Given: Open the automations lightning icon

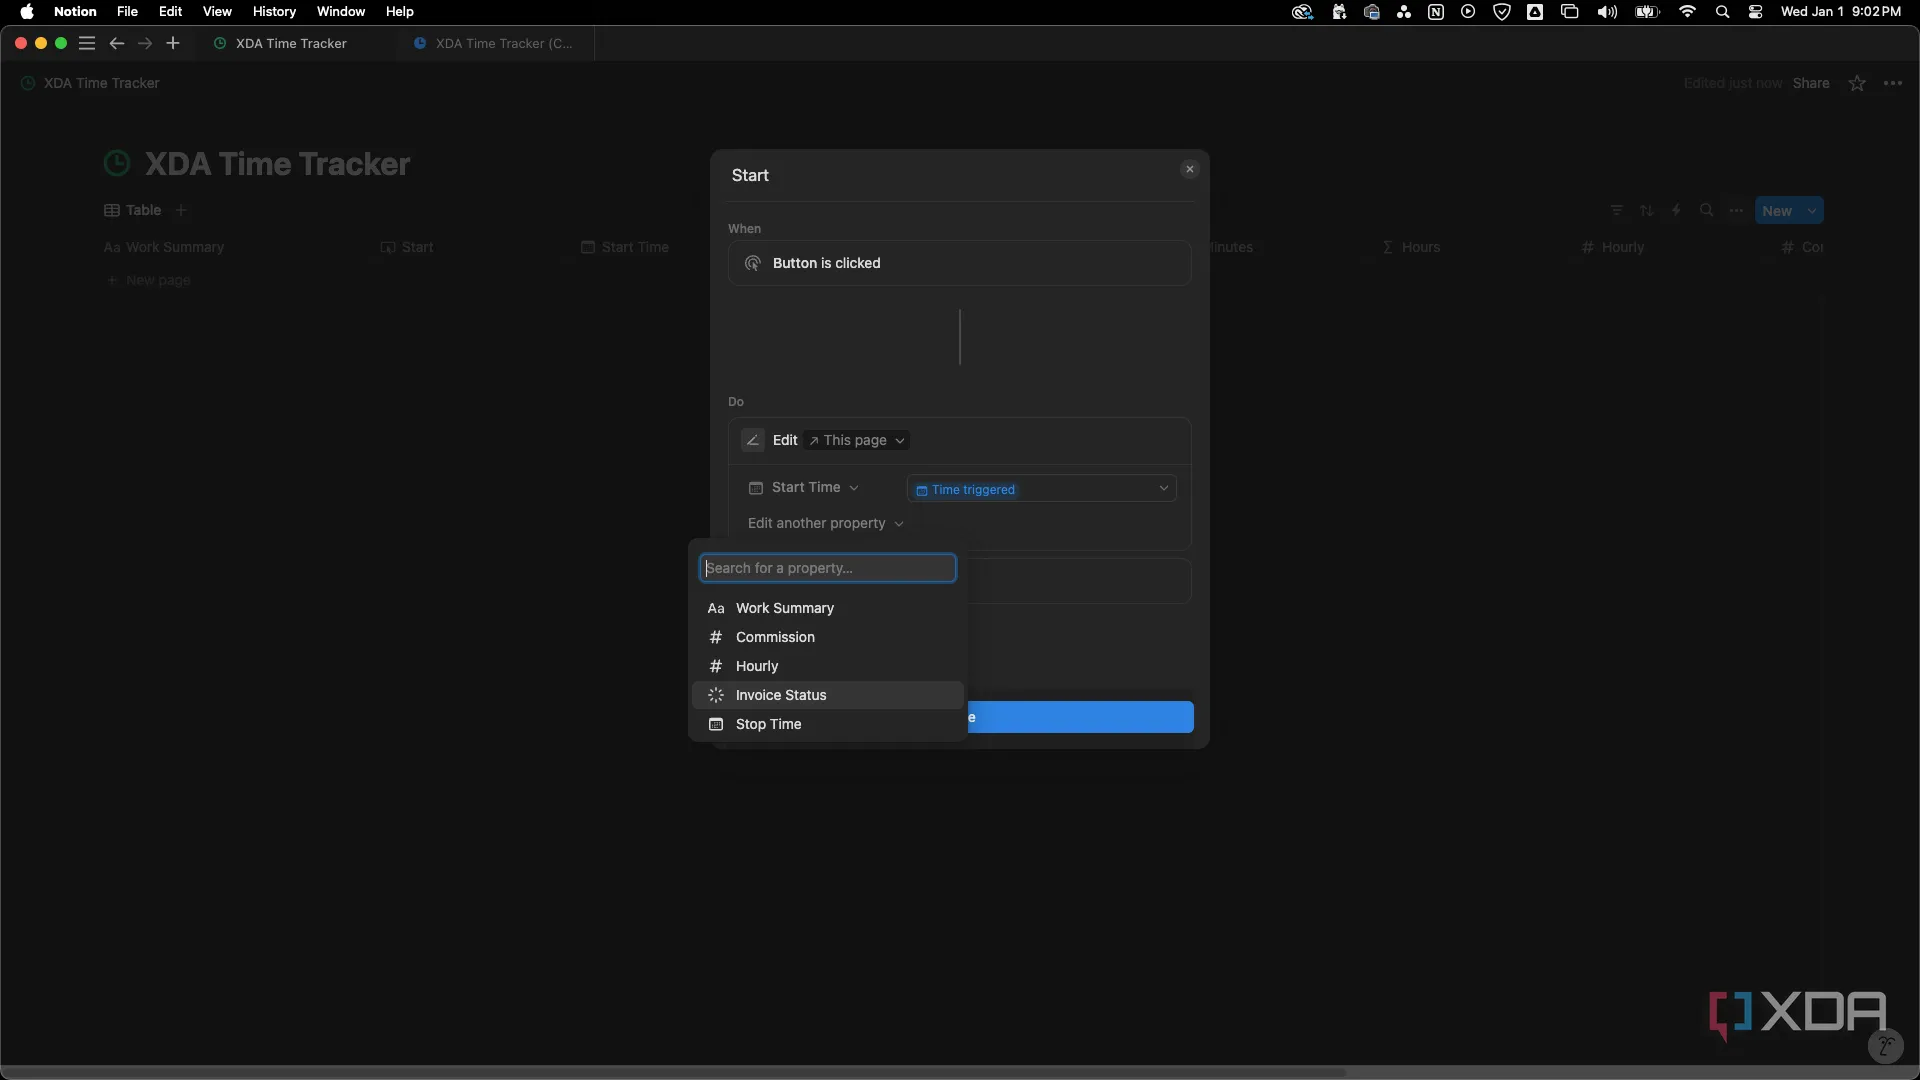Looking at the screenshot, I should (x=1677, y=210).
